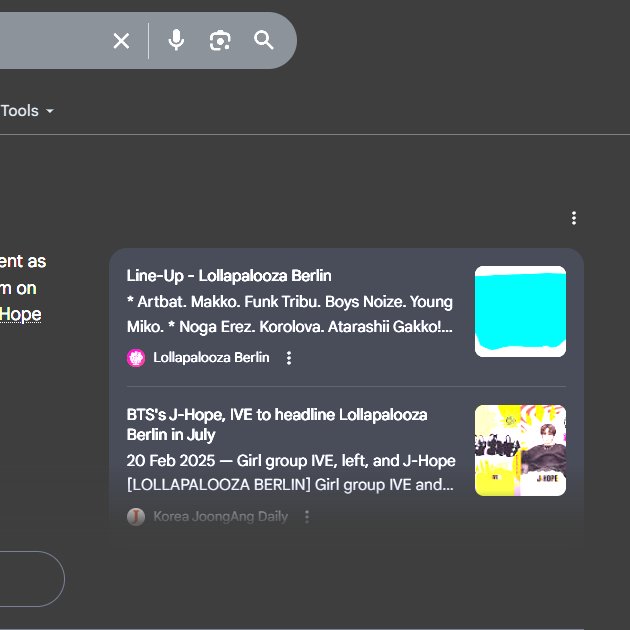Open the BTS's J-Hope, IVE to headline article
Viewport: 630px width, 630px height.
277,425
